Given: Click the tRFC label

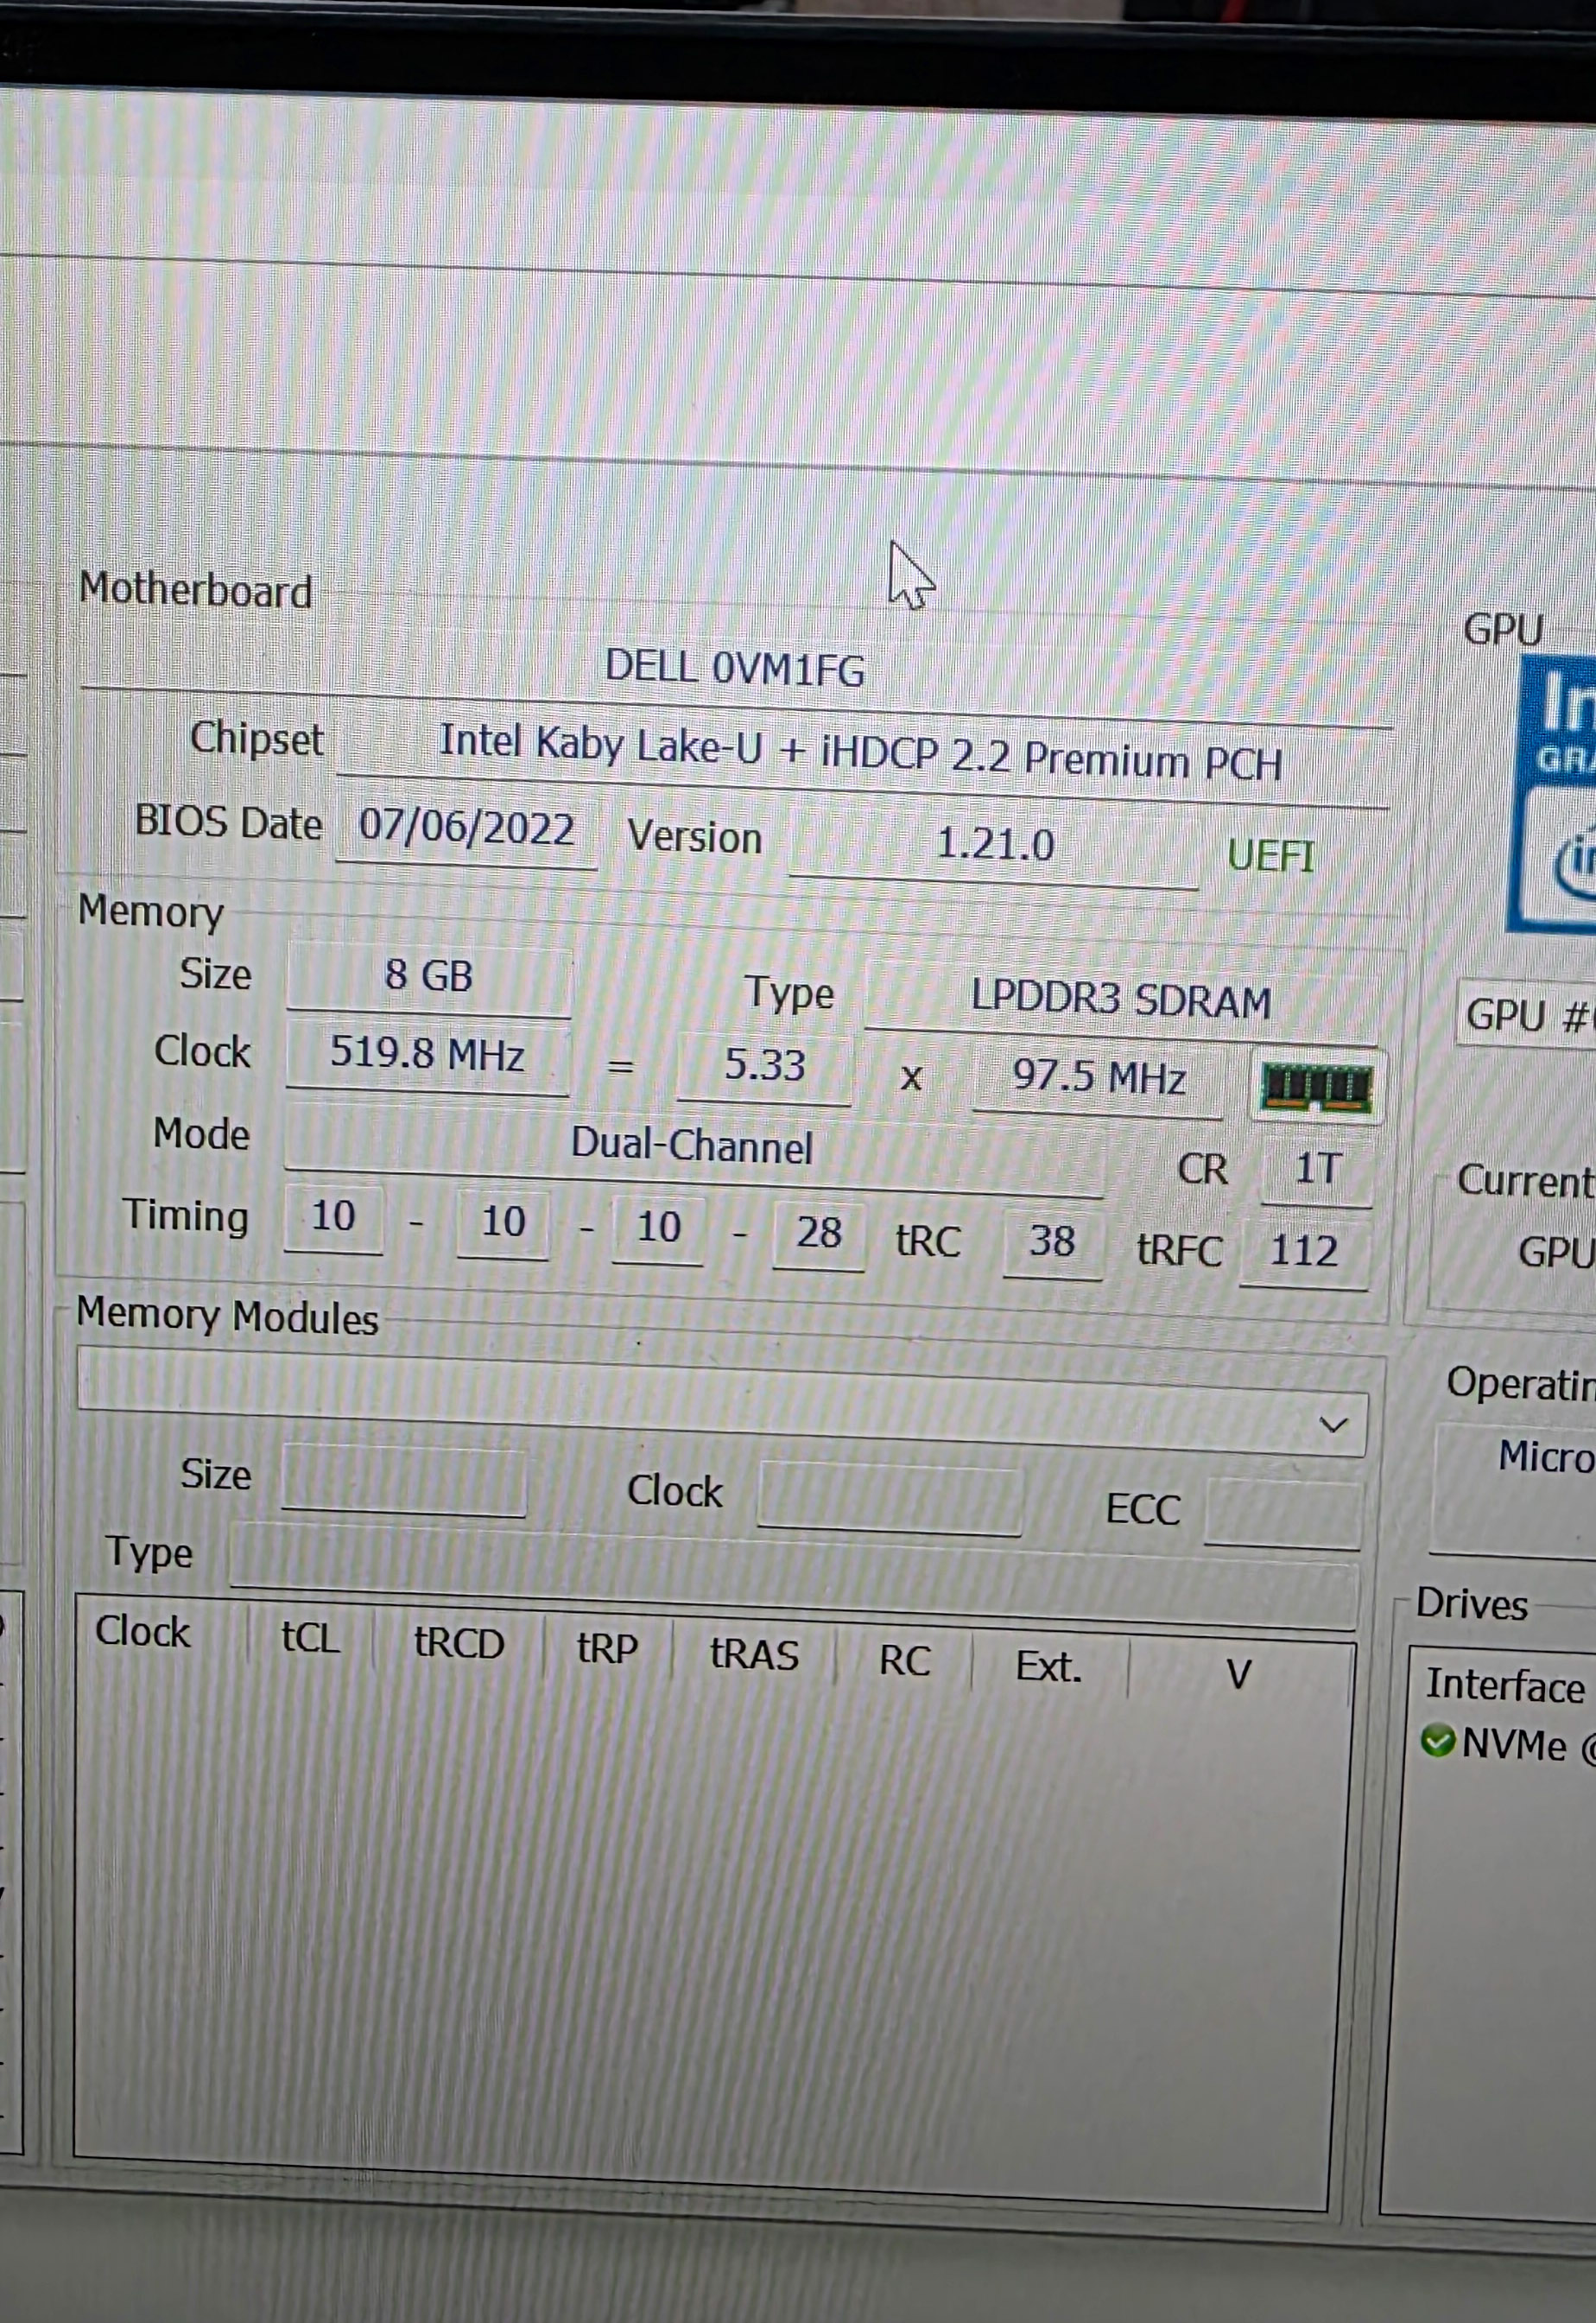Looking at the screenshot, I should 1180,1250.
